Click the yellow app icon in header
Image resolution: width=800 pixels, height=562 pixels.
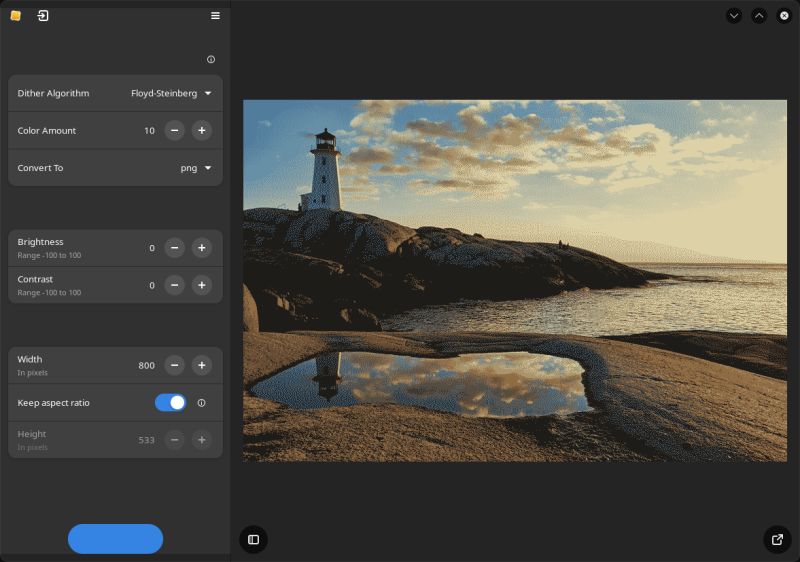(x=16, y=16)
